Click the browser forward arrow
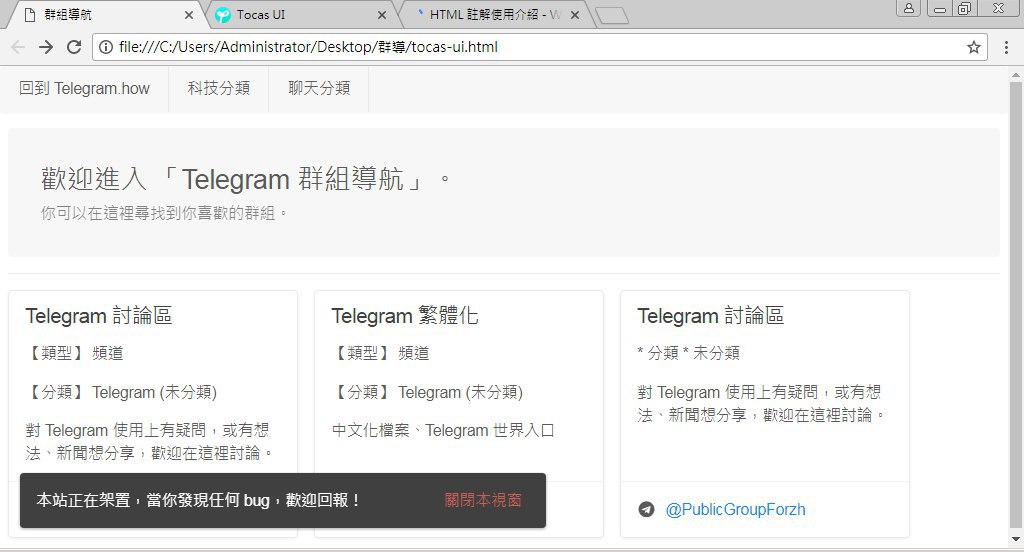The image size is (1024, 552). (46, 47)
